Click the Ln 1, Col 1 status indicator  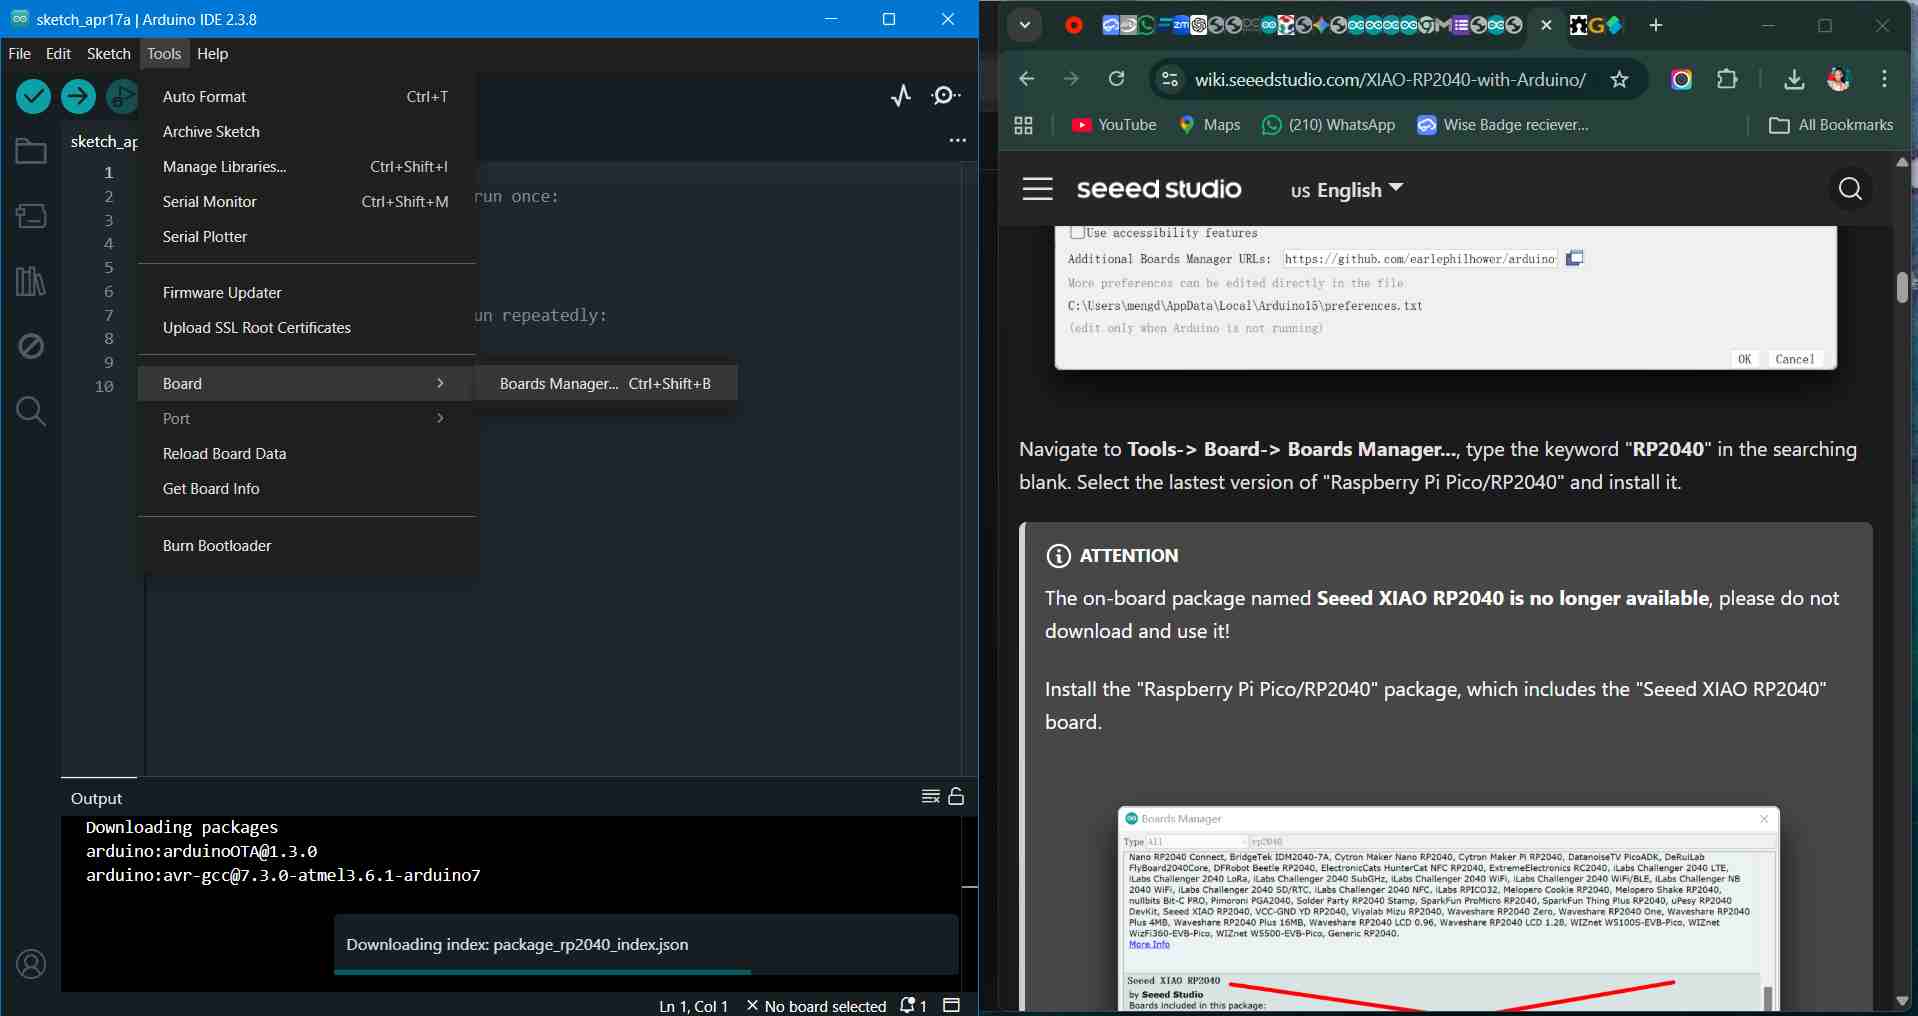[x=693, y=1005]
